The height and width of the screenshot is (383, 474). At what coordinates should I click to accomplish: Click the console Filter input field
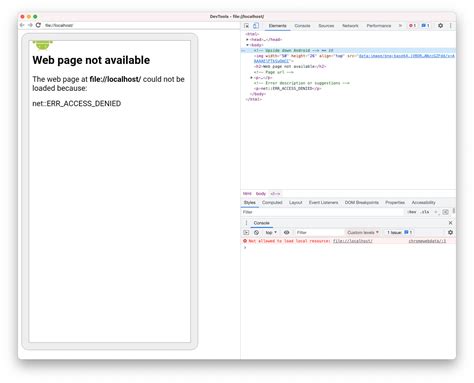[319, 232]
